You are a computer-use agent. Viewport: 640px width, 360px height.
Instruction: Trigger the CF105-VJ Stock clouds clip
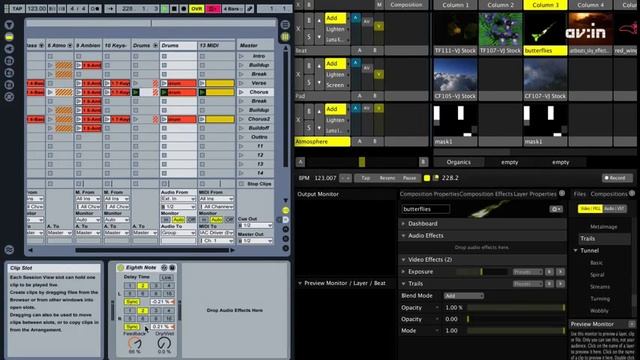(x=455, y=75)
